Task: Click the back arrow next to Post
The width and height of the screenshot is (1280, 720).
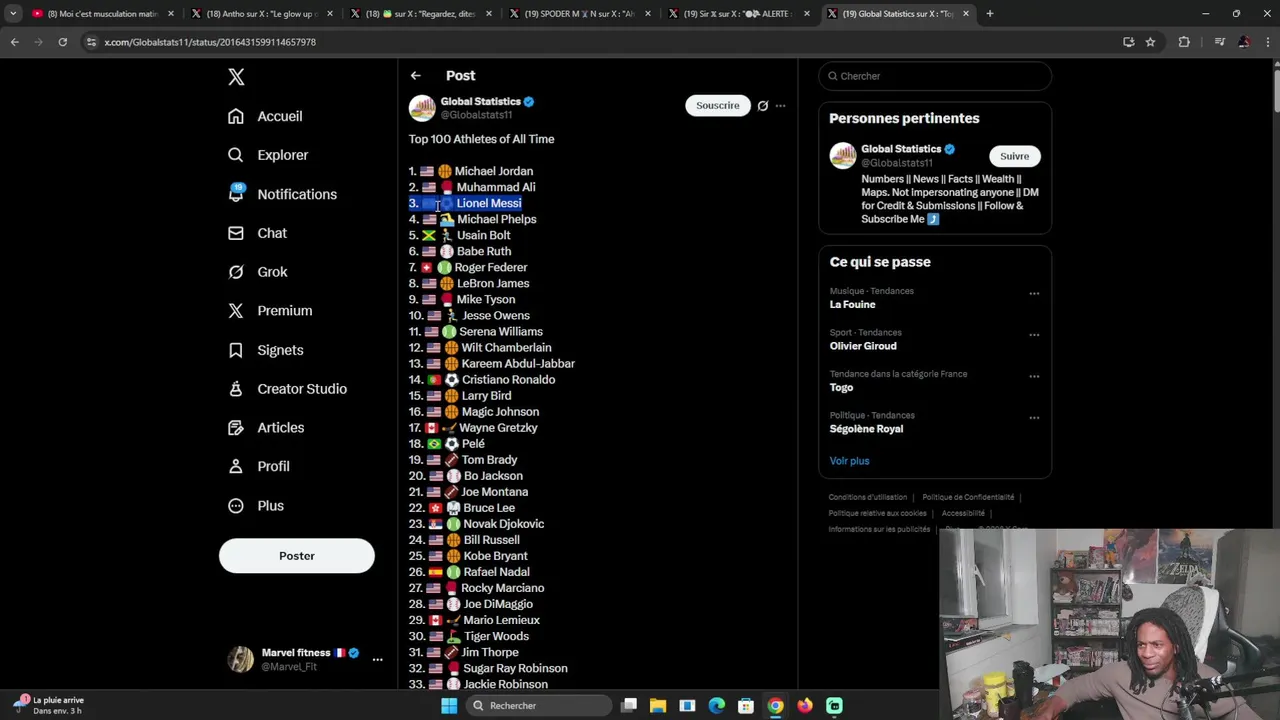Action: pos(416,76)
